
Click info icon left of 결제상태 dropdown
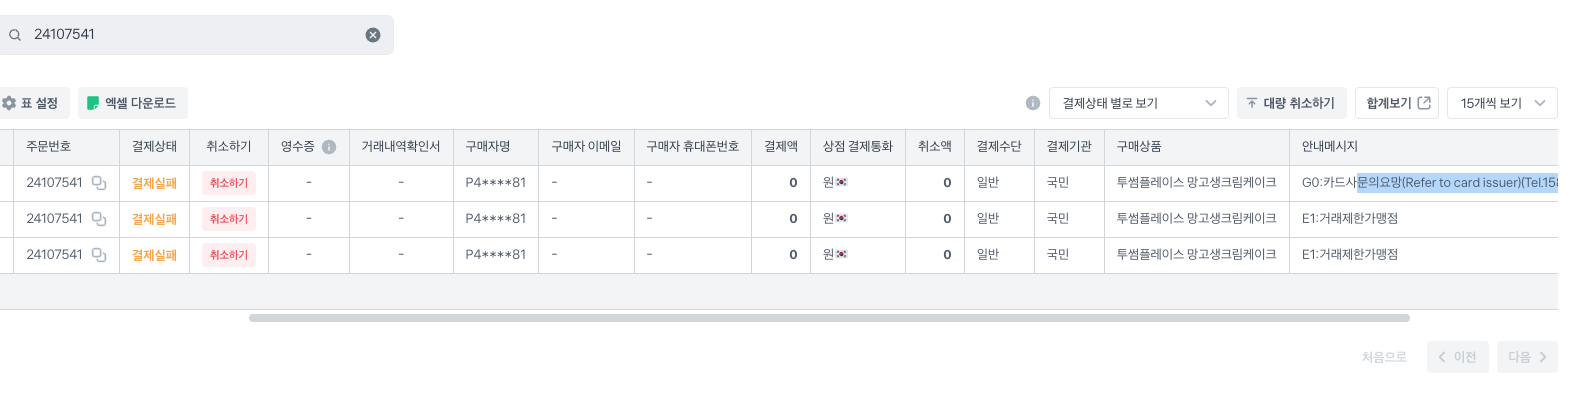1033,103
